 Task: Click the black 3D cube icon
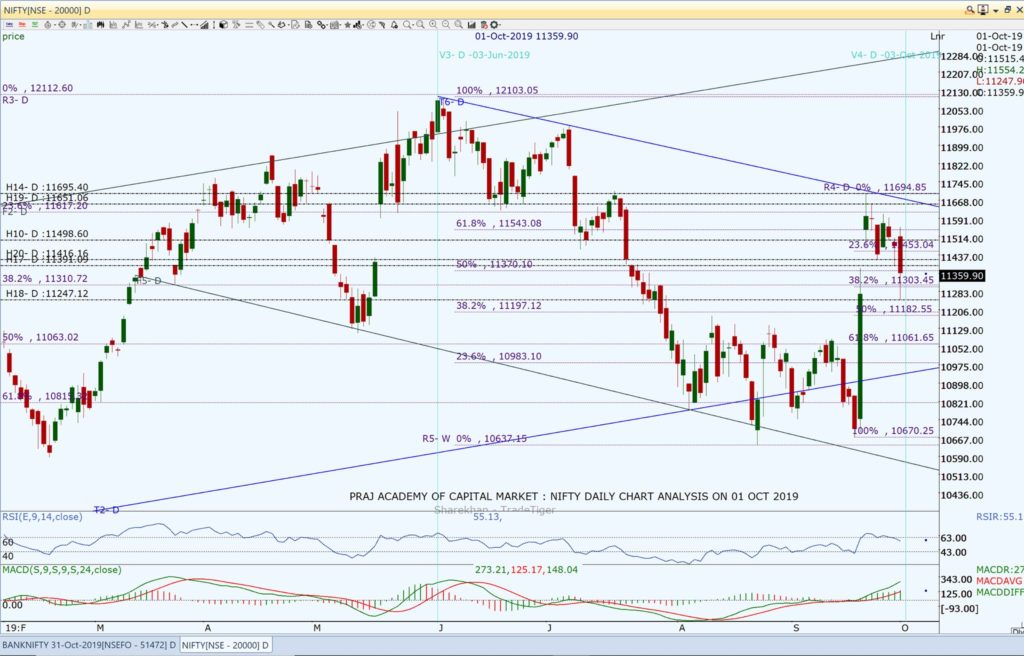click(x=223, y=25)
